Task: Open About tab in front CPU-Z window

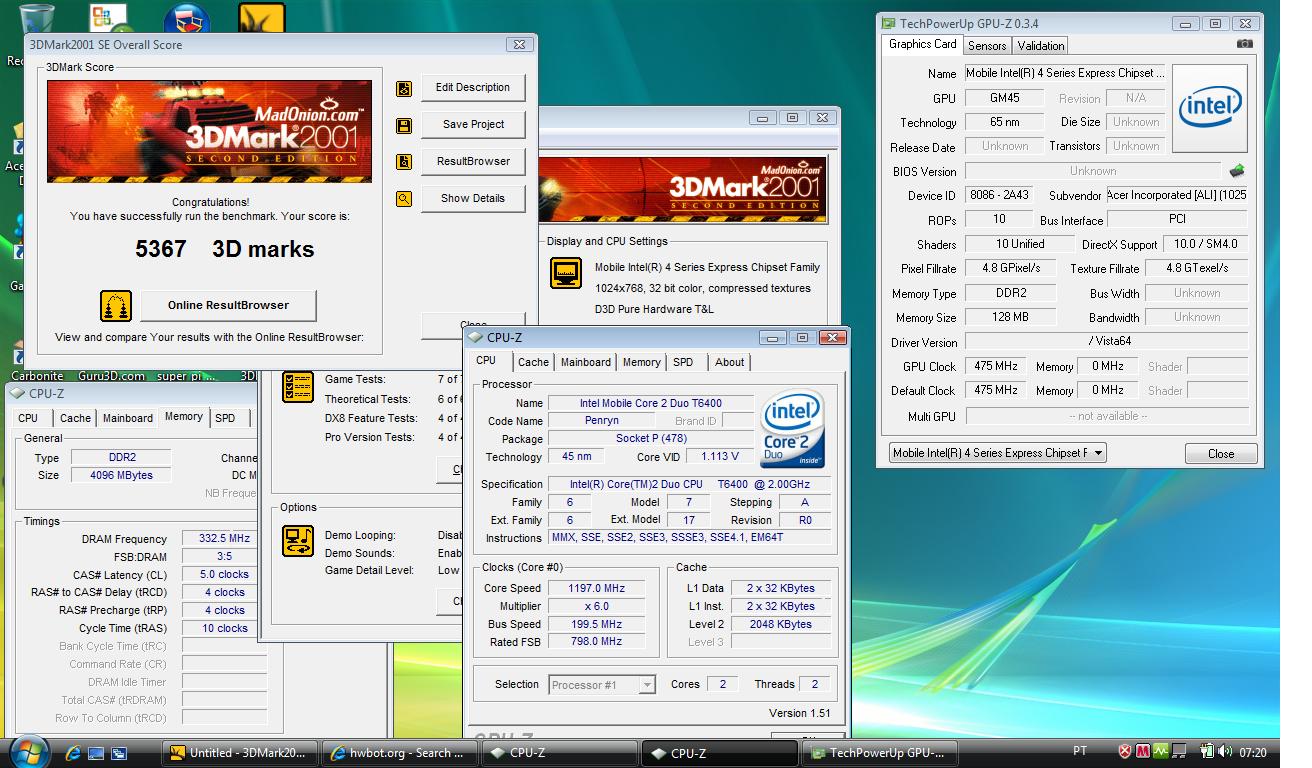Action: [x=729, y=362]
